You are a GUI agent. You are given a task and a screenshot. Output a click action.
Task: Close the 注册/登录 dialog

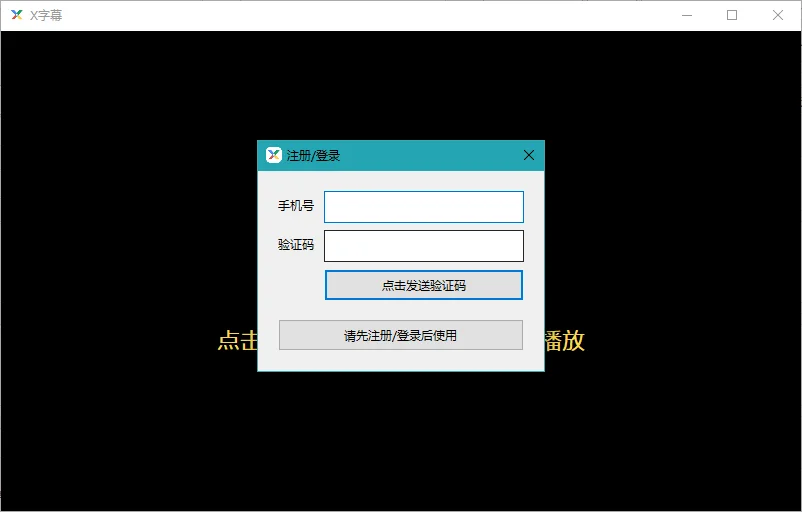point(529,155)
